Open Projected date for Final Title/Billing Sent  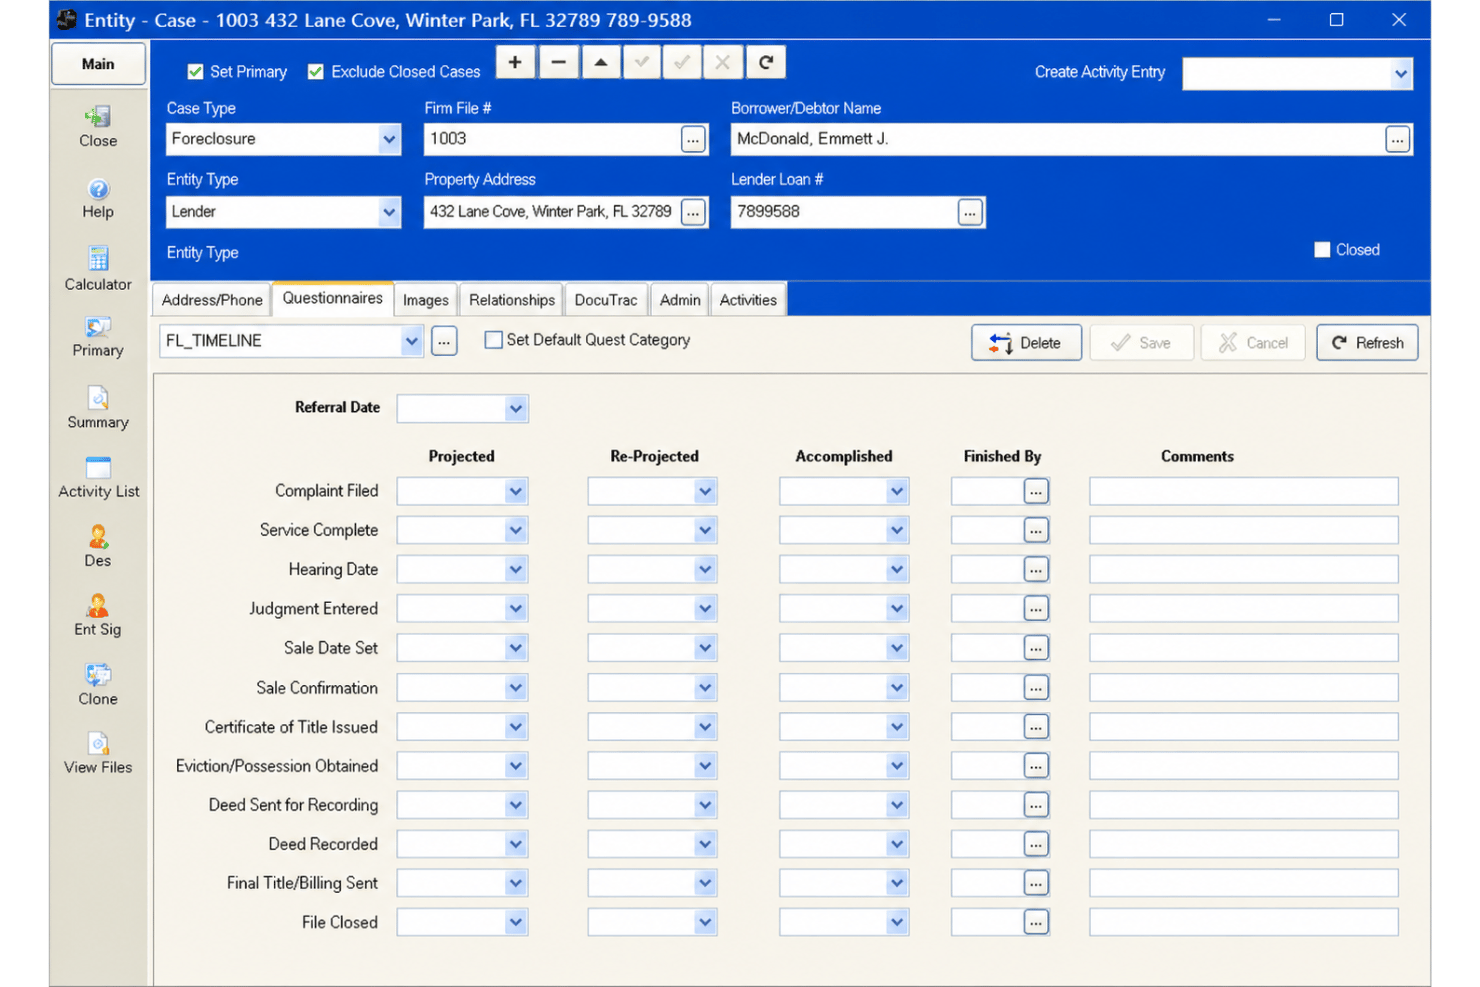point(516,883)
